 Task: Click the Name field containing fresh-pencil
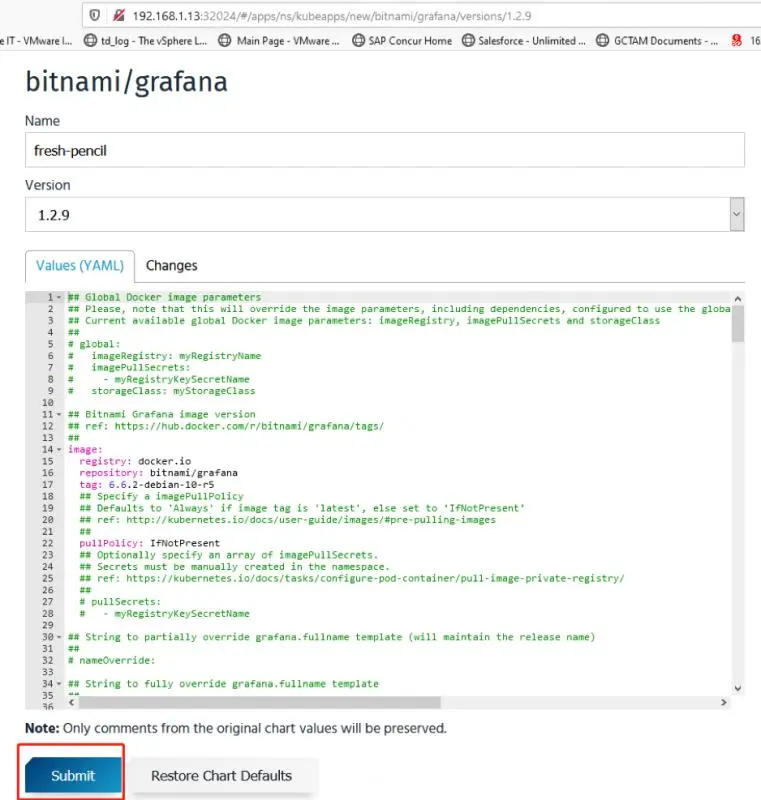pyautogui.click(x=385, y=150)
